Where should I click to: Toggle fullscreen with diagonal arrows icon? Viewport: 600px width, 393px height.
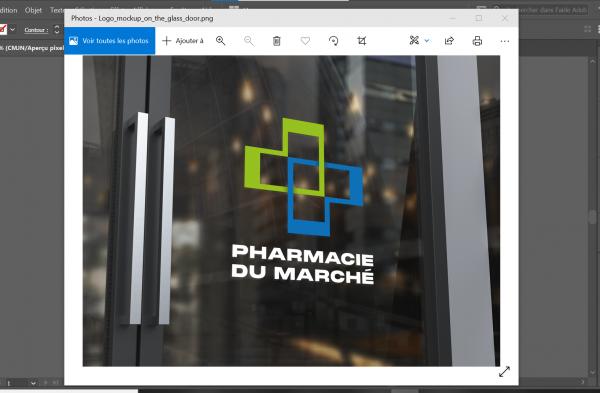[x=504, y=371]
